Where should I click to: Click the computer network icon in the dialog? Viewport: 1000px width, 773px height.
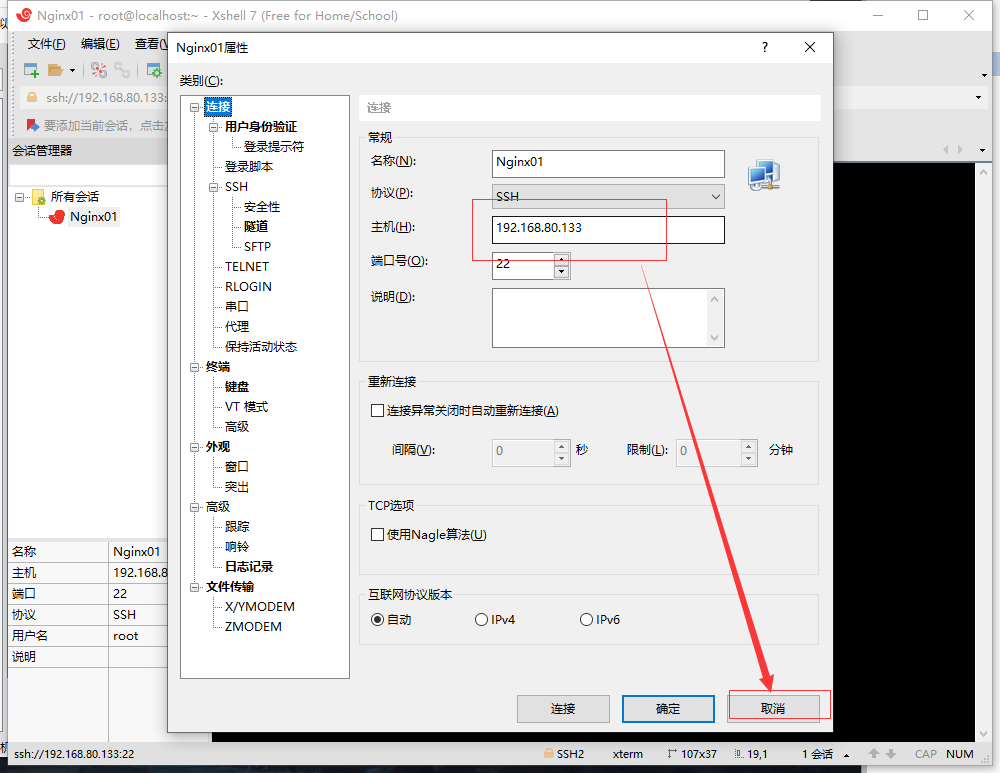tap(764, 175)
